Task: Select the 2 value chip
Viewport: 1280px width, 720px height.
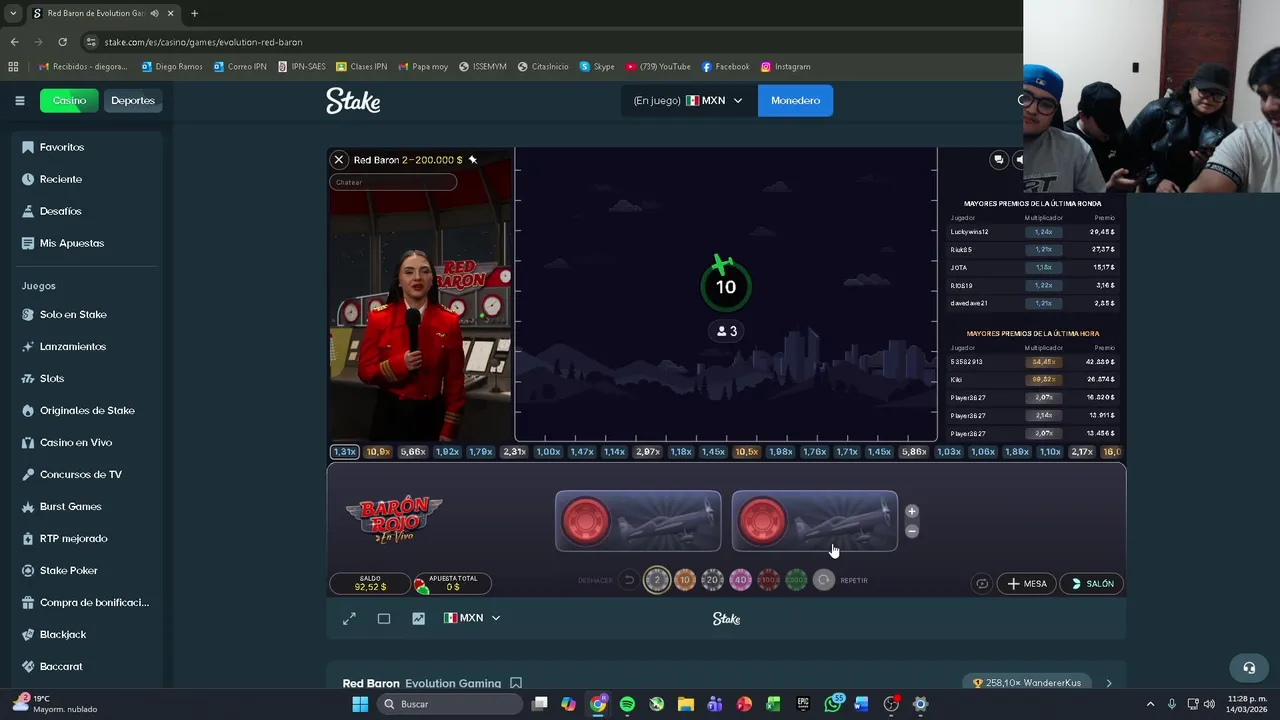Action: click(x=657, y=580)
